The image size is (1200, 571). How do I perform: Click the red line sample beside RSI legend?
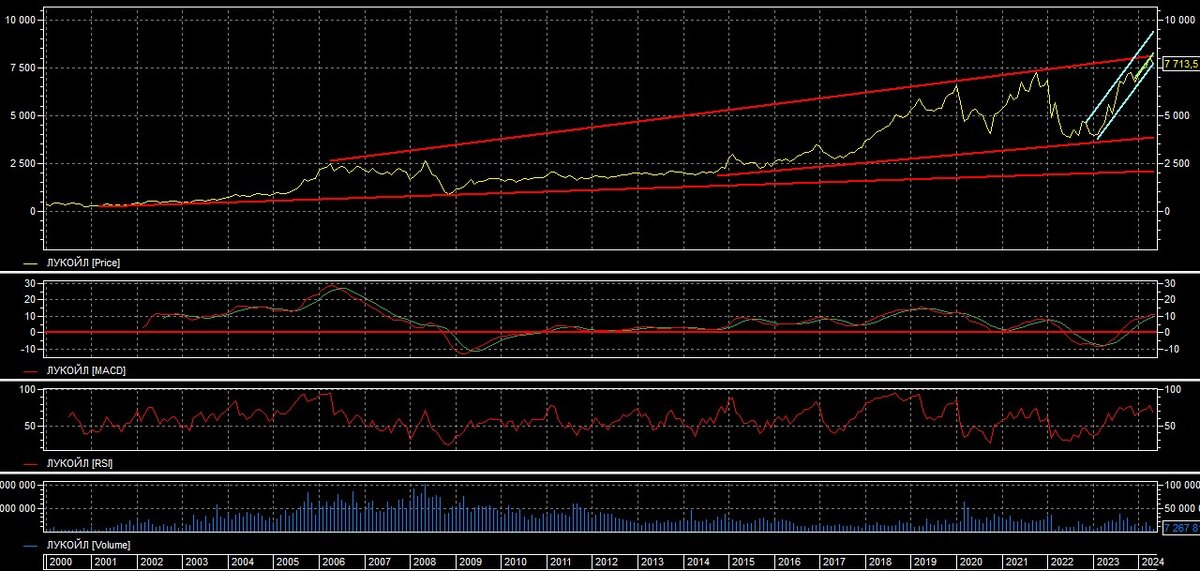click(x=31, y=466)
